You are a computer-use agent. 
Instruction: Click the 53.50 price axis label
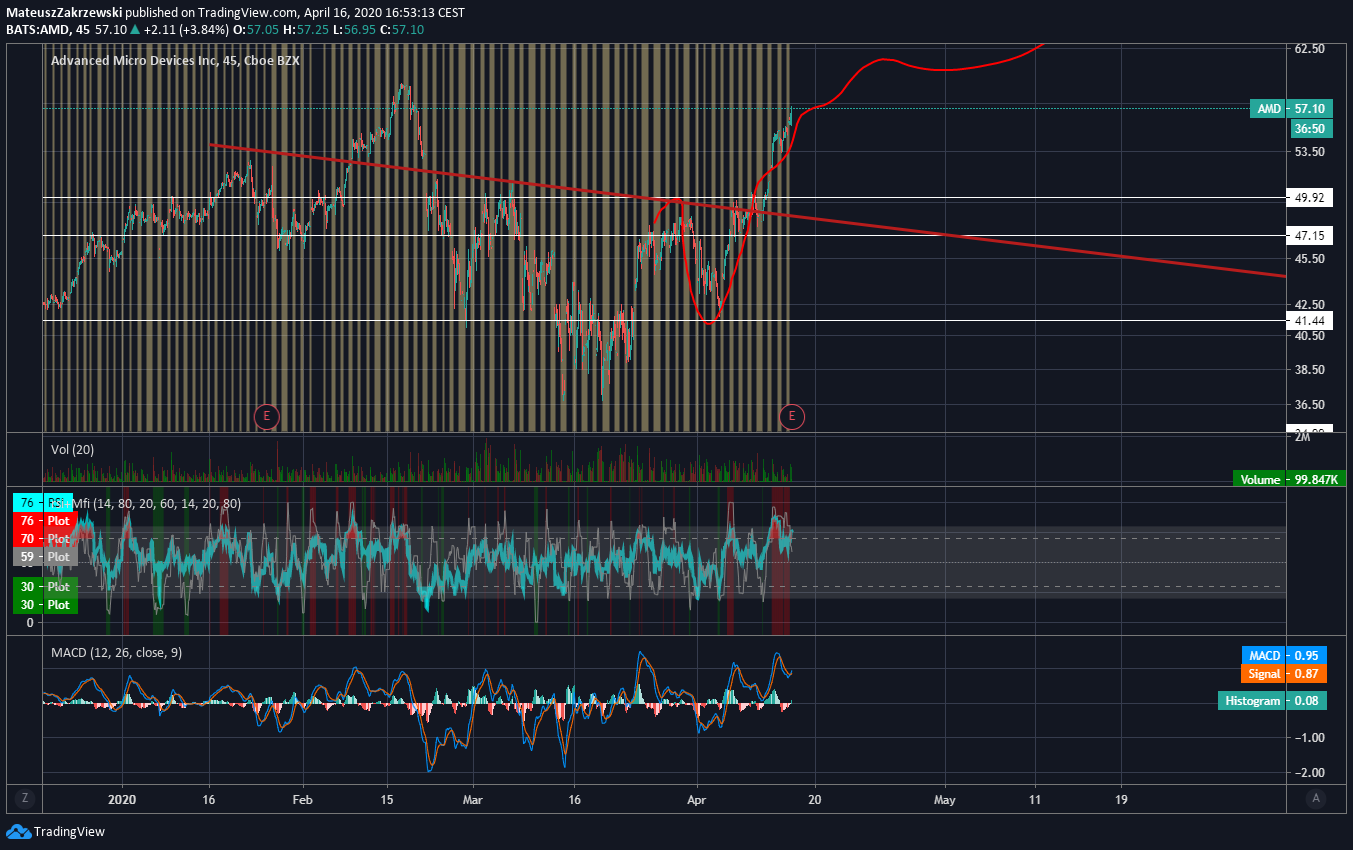(1310, 151)
